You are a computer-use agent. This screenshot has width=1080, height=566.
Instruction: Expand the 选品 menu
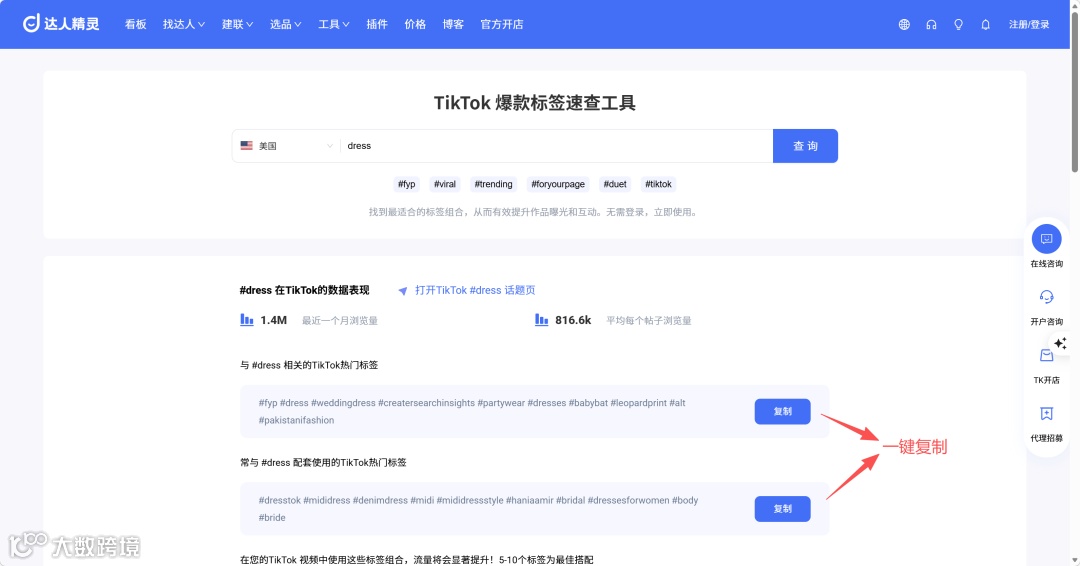(x=285, y=24)
